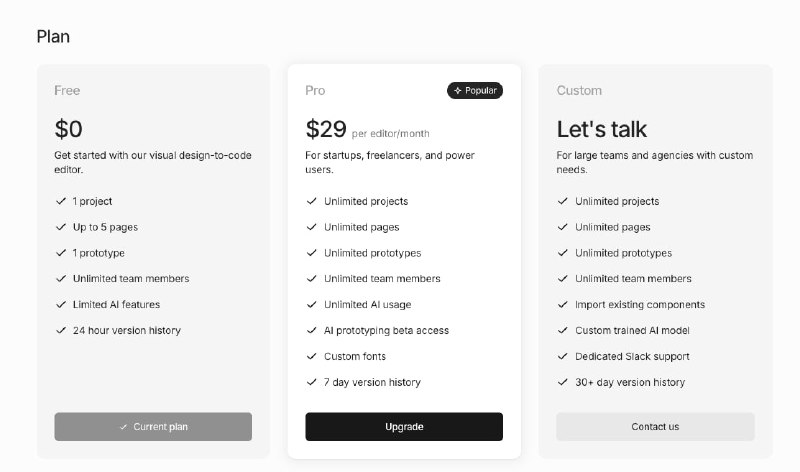Select the Pro plan title
Image resolution: width=800 pixels, height=472 pixels.
point(315,91)
